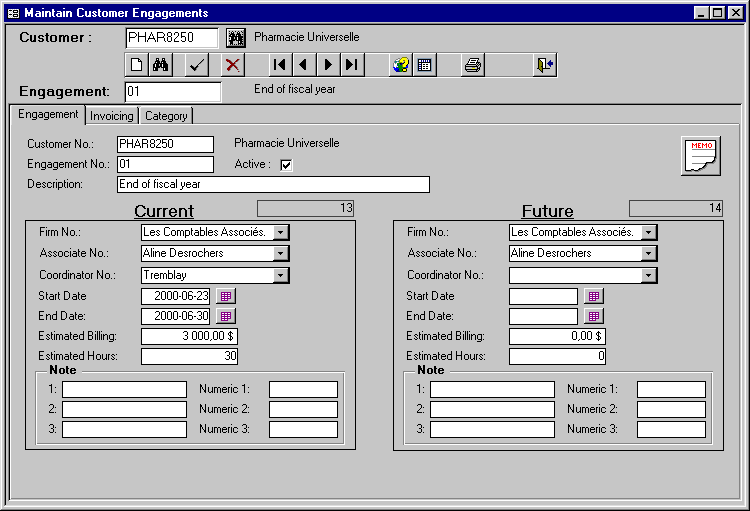Expand the Current Firm No. dropdown
This screenshot has width=750, height=511.
coord(281,232)
